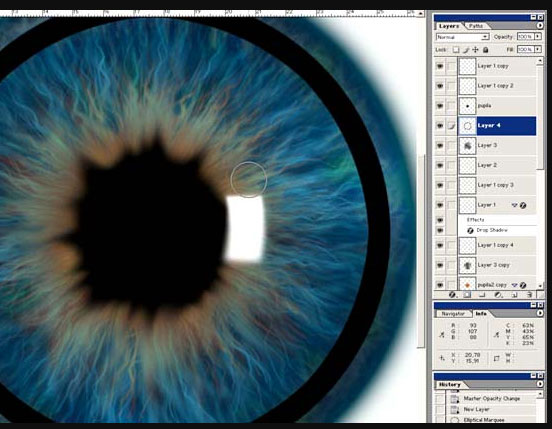Click the CMYK eyedropper icon in Info
The image size is (552, 429).
[496, 334]
